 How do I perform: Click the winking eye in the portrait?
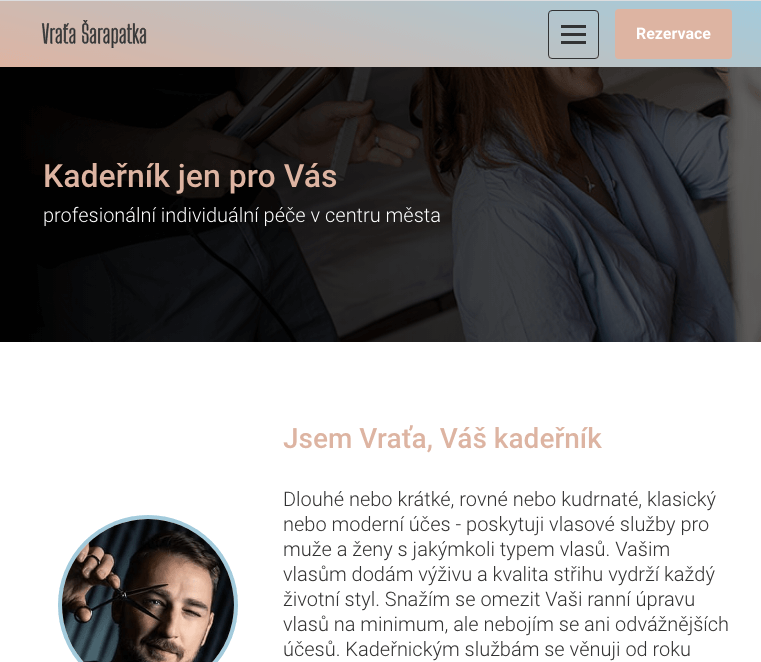(x=193, y=613)
